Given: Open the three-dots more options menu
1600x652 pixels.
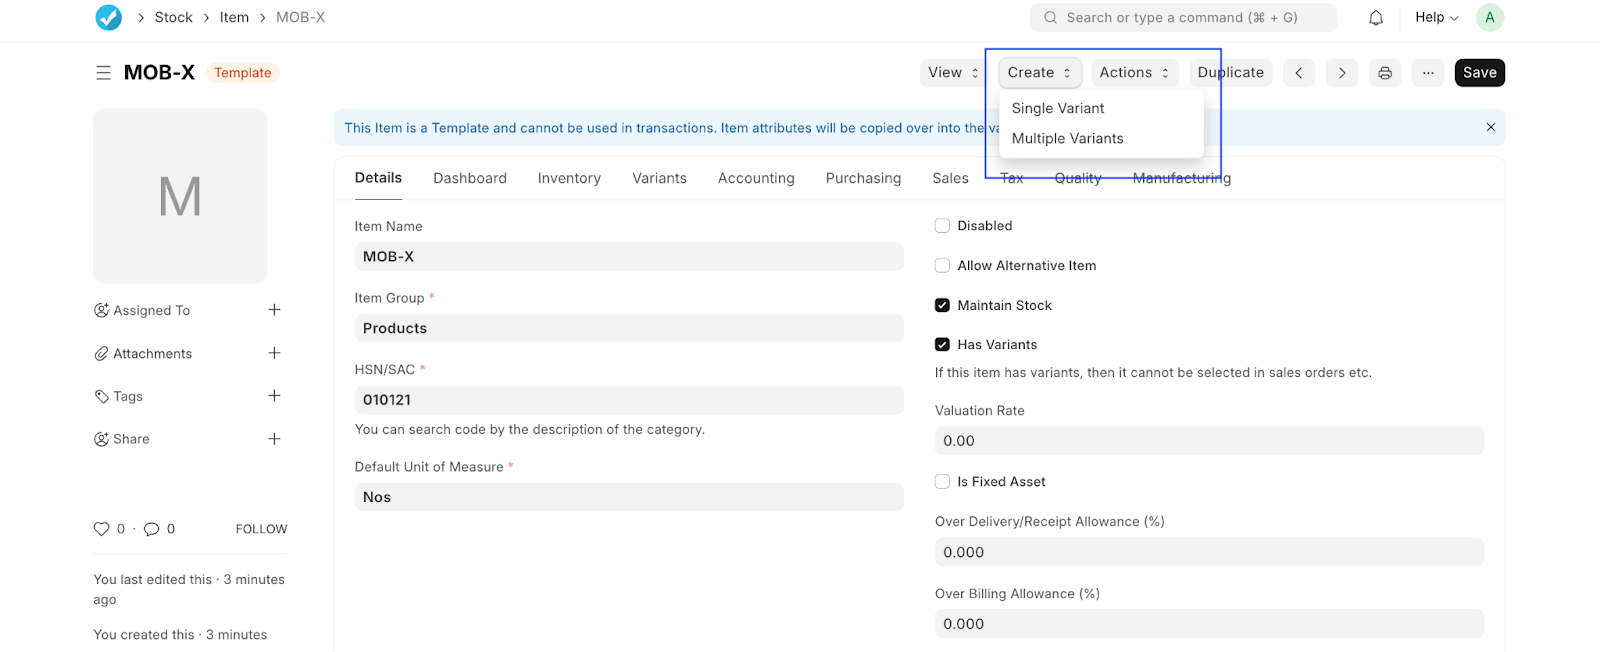Looking at the screenshot, I should tap(1428, 73).
